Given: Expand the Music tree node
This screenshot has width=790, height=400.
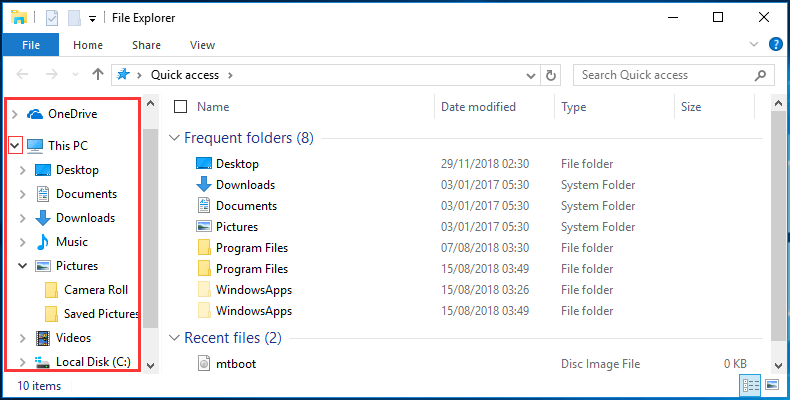Looking at the screenshot, I should click(23, 242).
